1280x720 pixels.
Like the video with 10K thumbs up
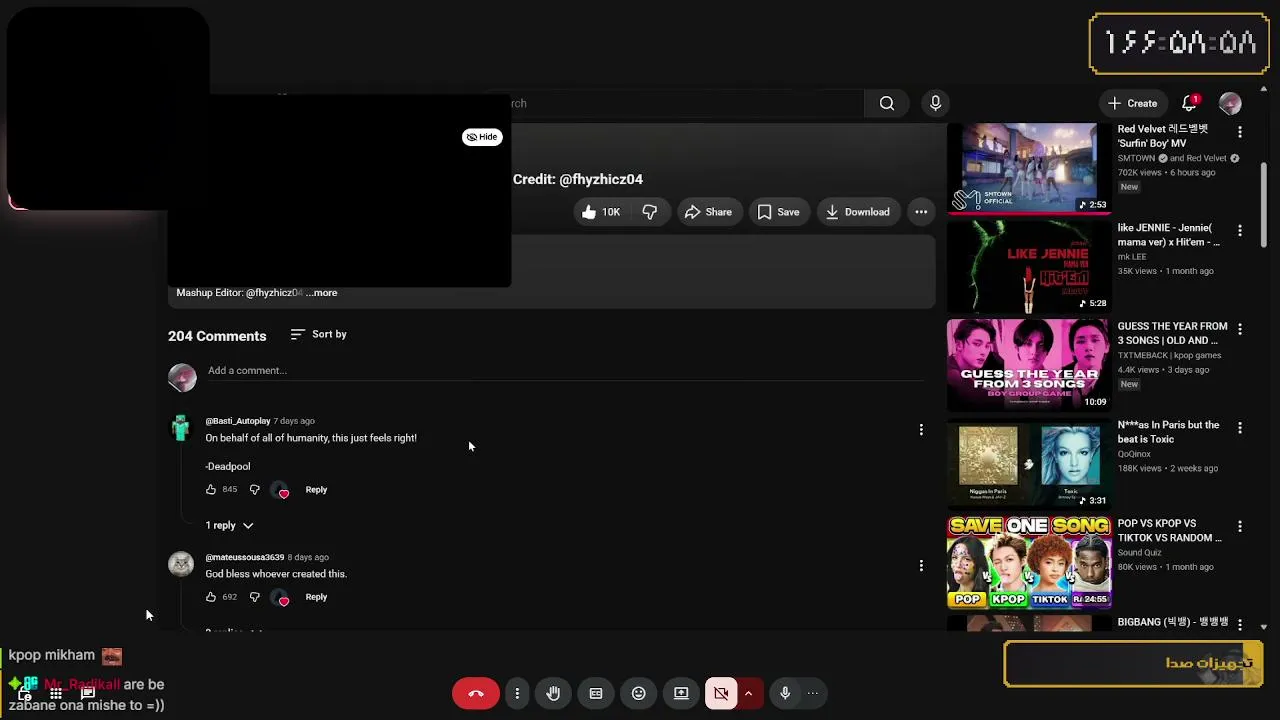(x=600, y=212)
